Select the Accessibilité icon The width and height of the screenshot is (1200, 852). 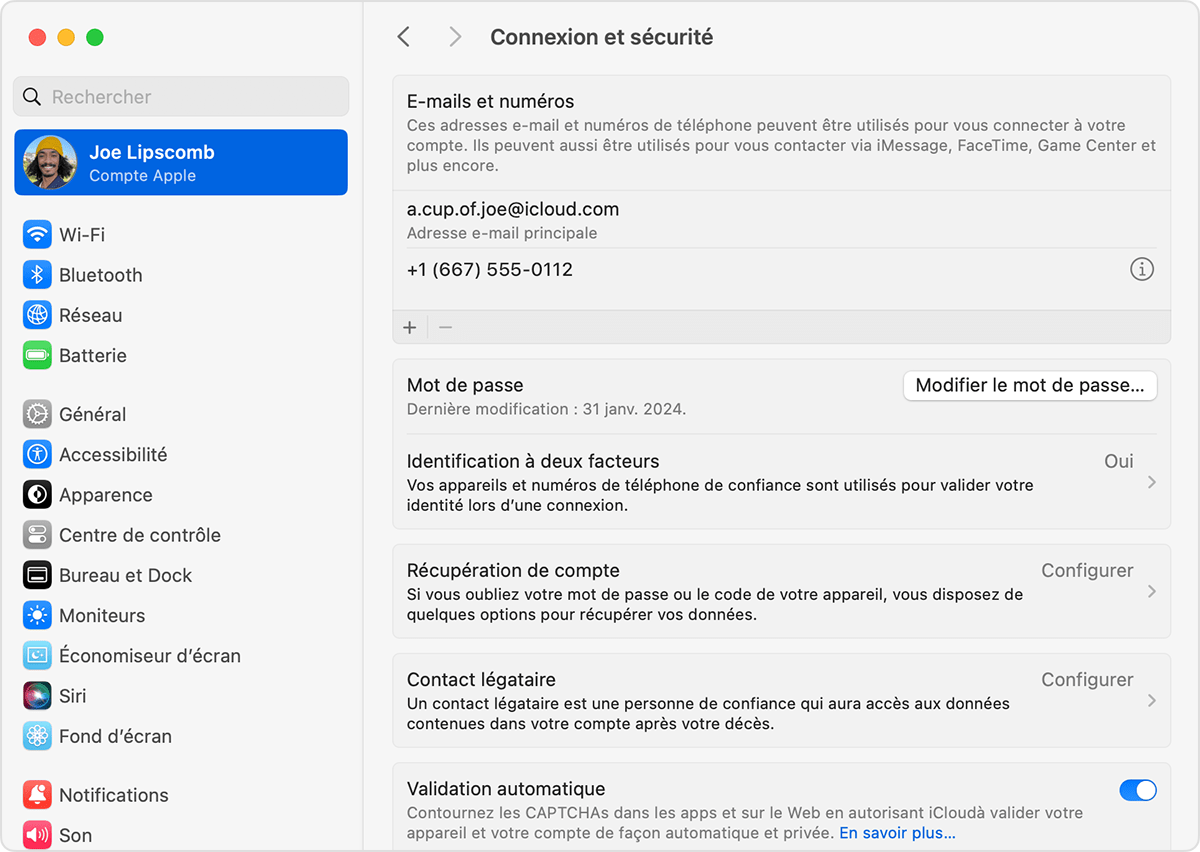tap(37, 454)
